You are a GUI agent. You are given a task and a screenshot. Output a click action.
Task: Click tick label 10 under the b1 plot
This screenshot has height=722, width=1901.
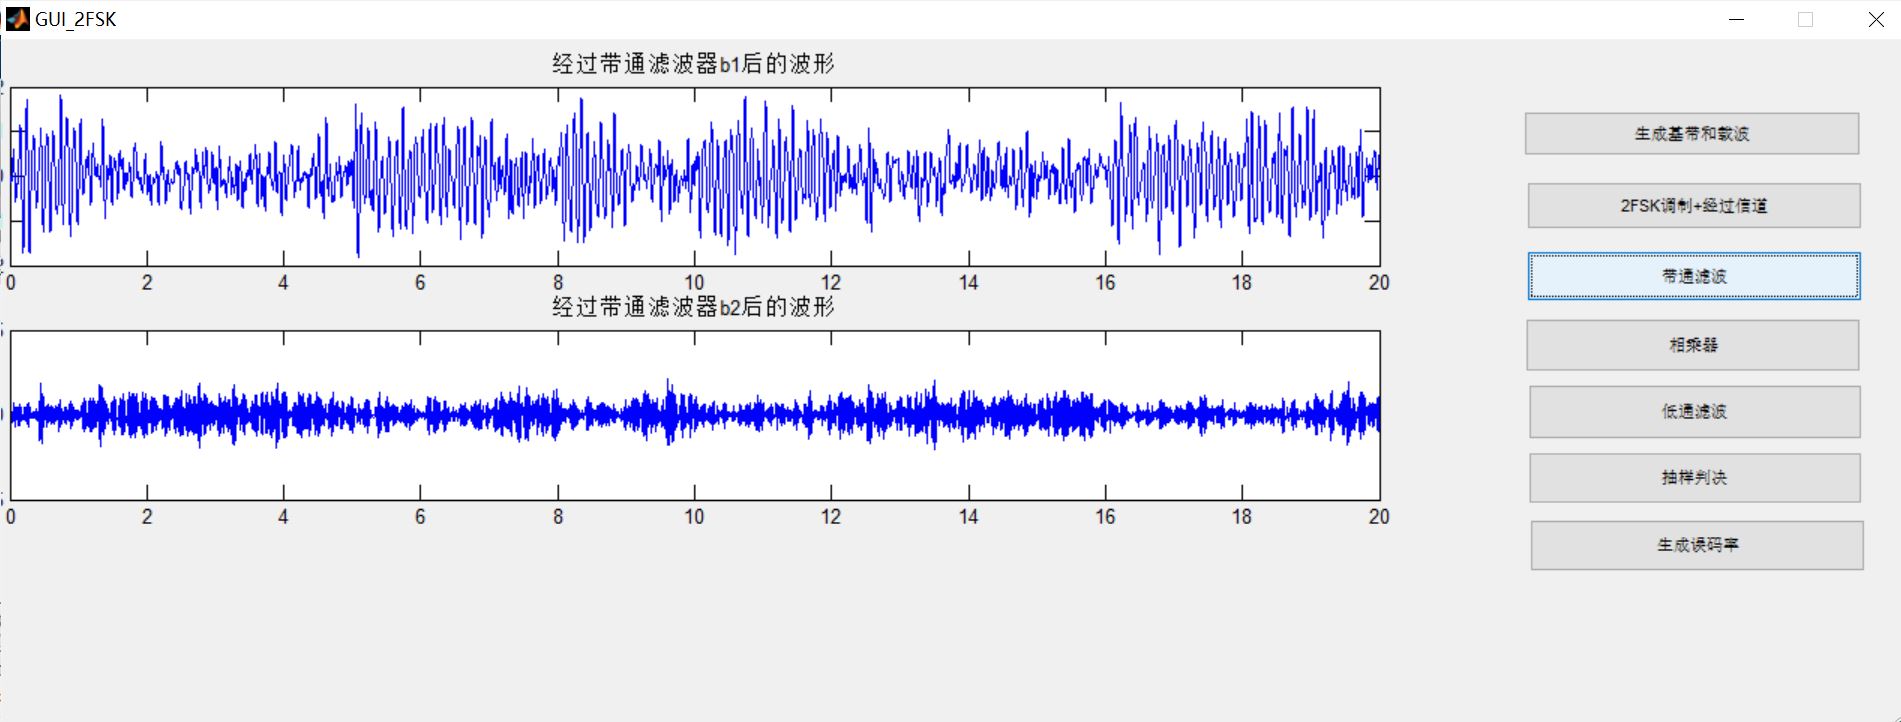pyautogui.click(x=694, y=283)
